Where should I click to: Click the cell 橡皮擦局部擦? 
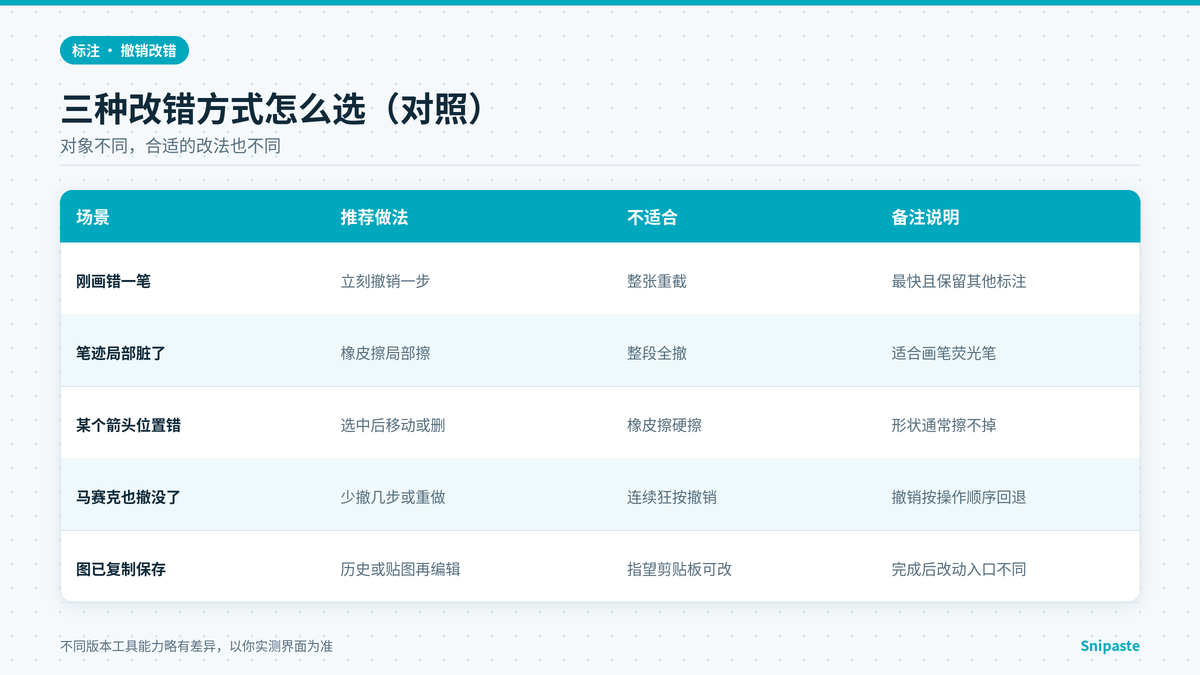pos(385,353)
